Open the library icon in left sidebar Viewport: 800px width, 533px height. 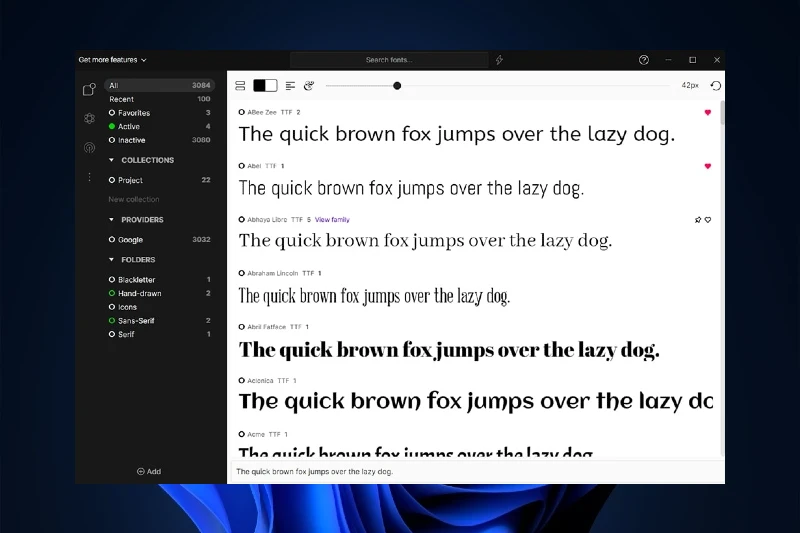coord(89,90)
